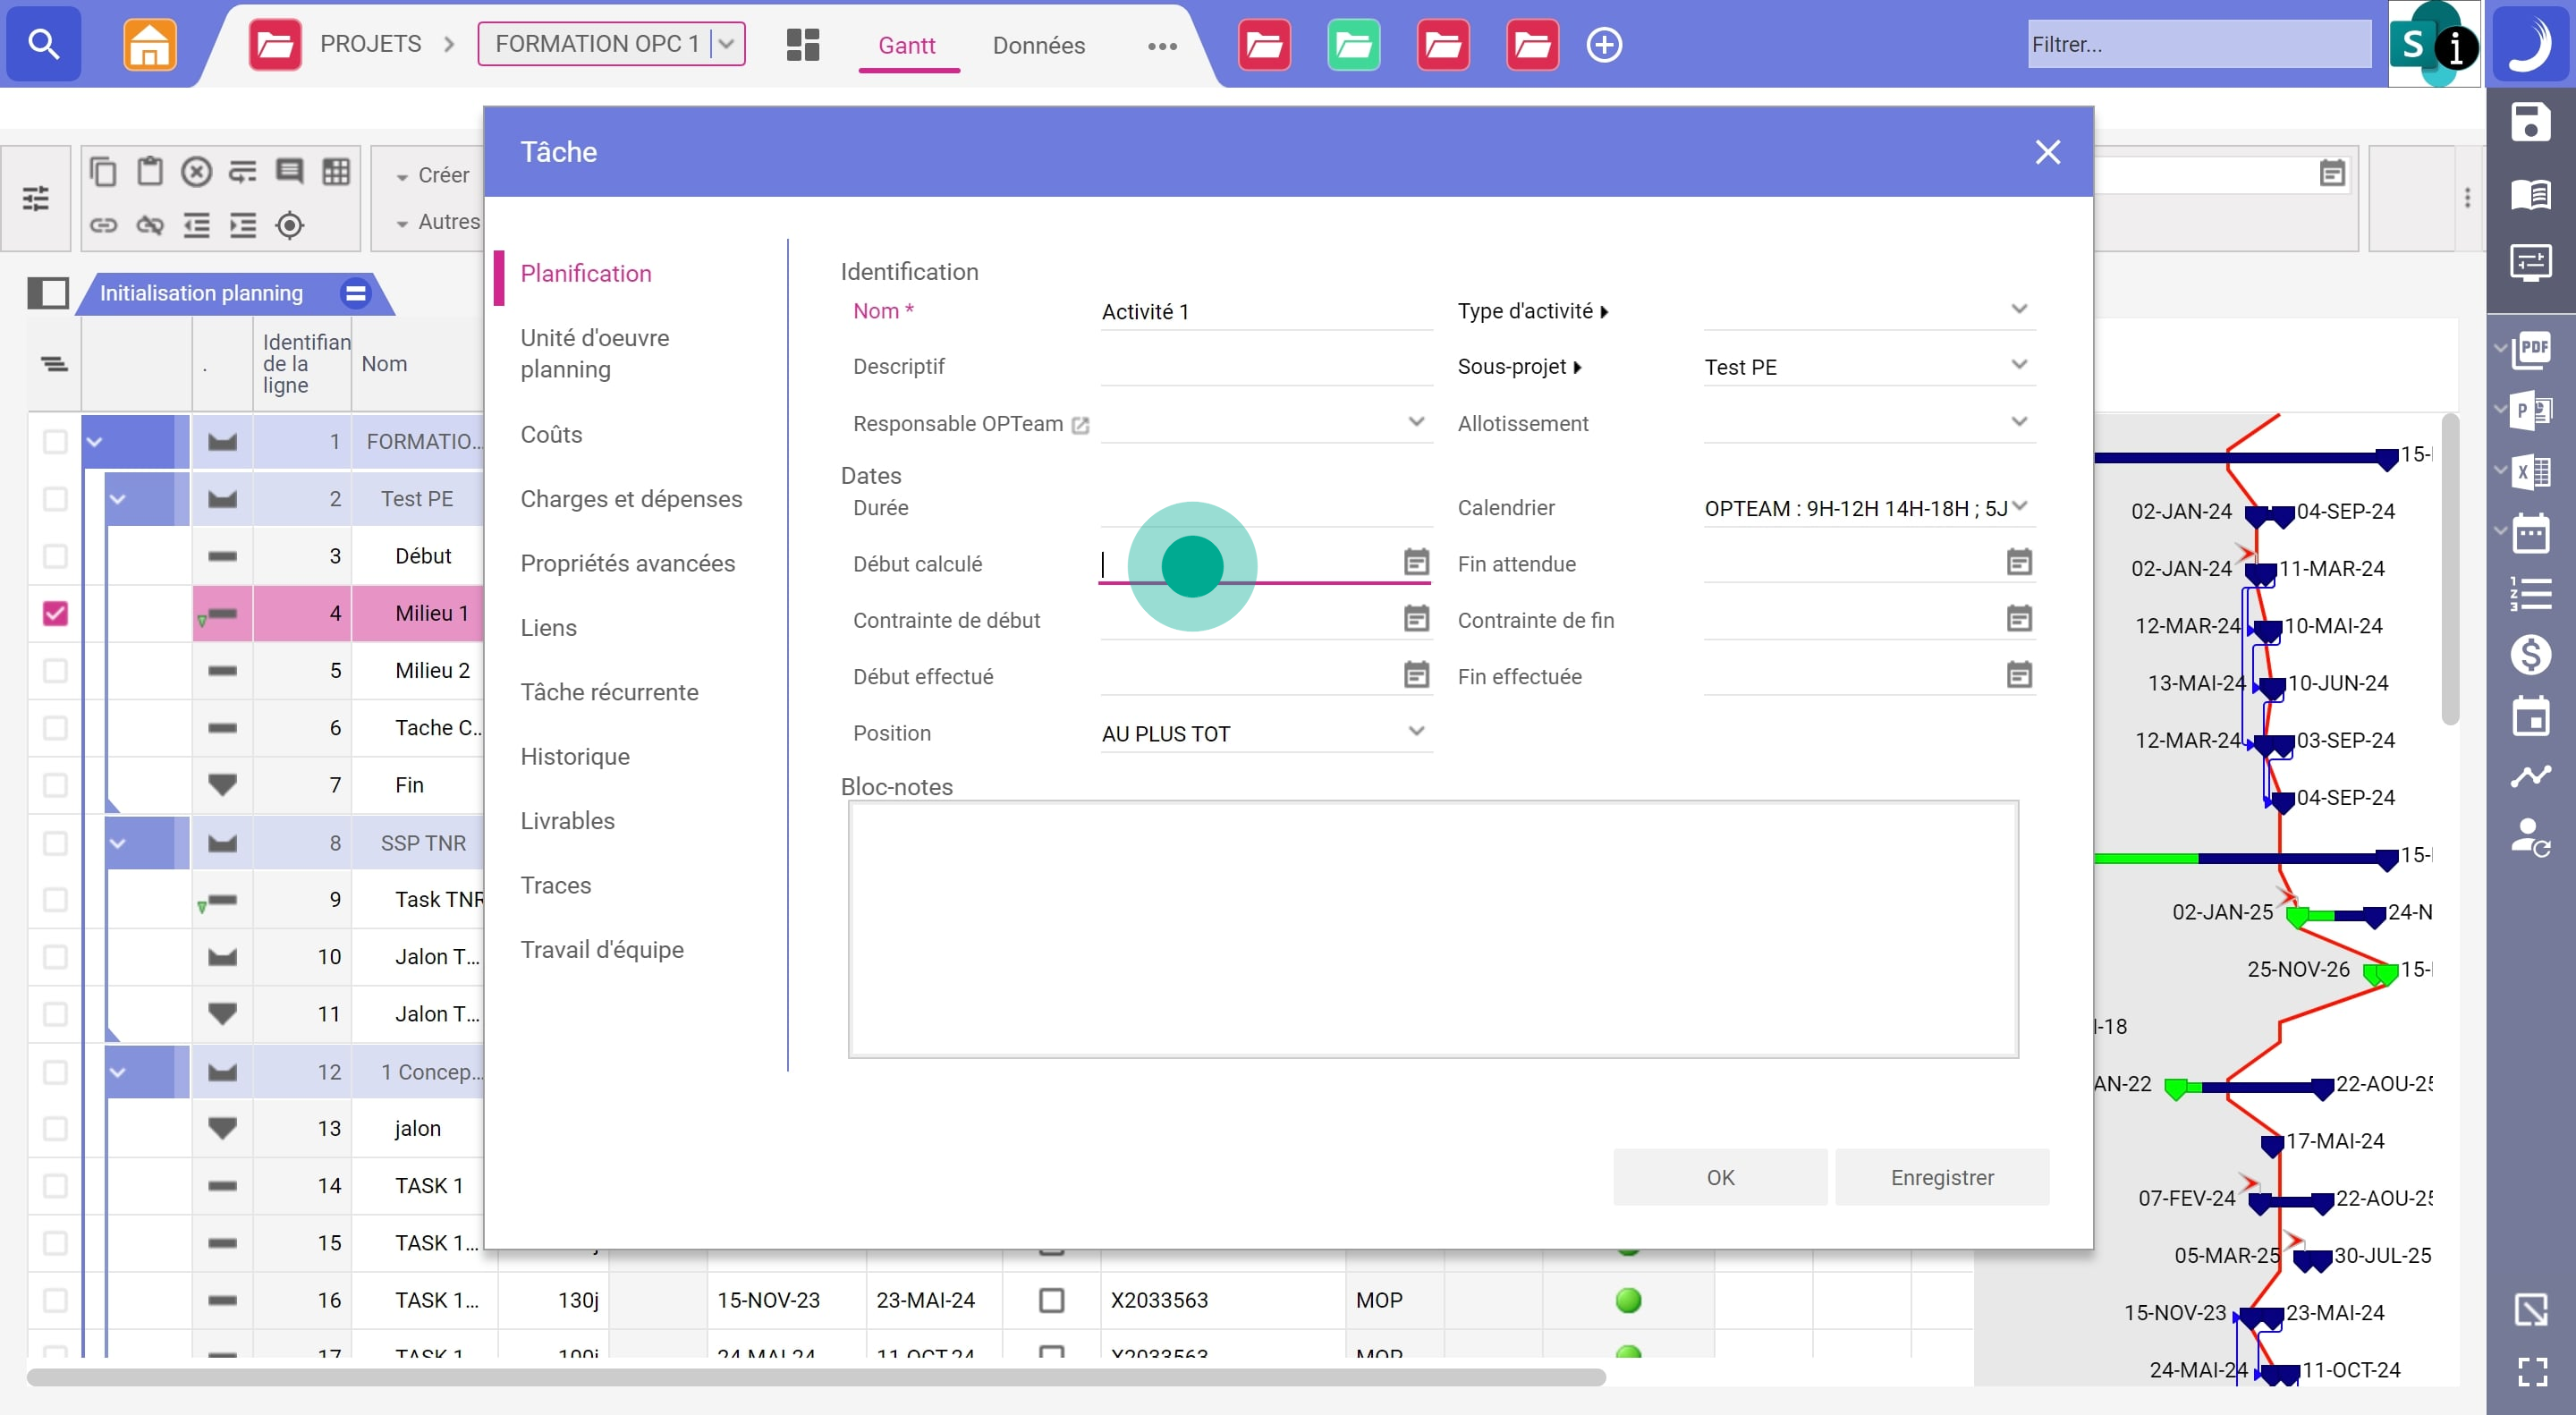Open the Sous-projet Test PE dropdown
The width and height of the screenshot is (2576, 1415).
2019,366
